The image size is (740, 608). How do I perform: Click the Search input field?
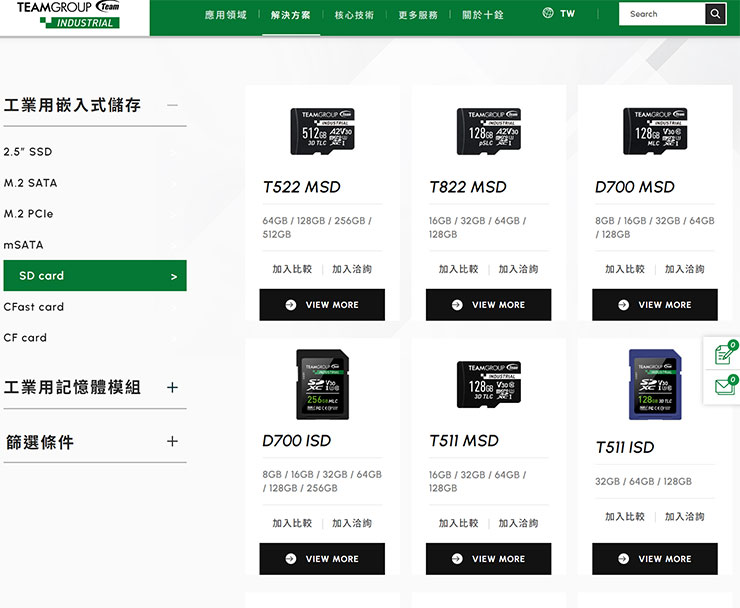click(662, 14)
